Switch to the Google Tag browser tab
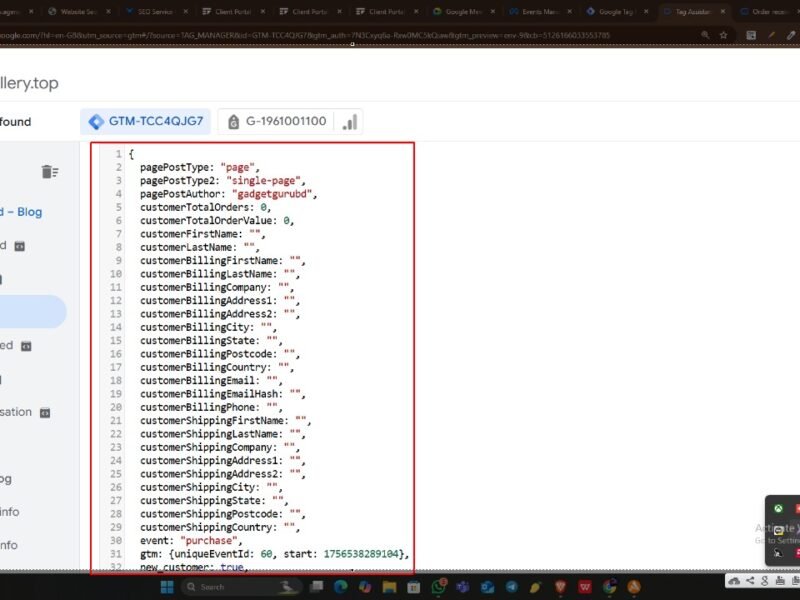This screenshot has height=600, width=800. point(616,12)
